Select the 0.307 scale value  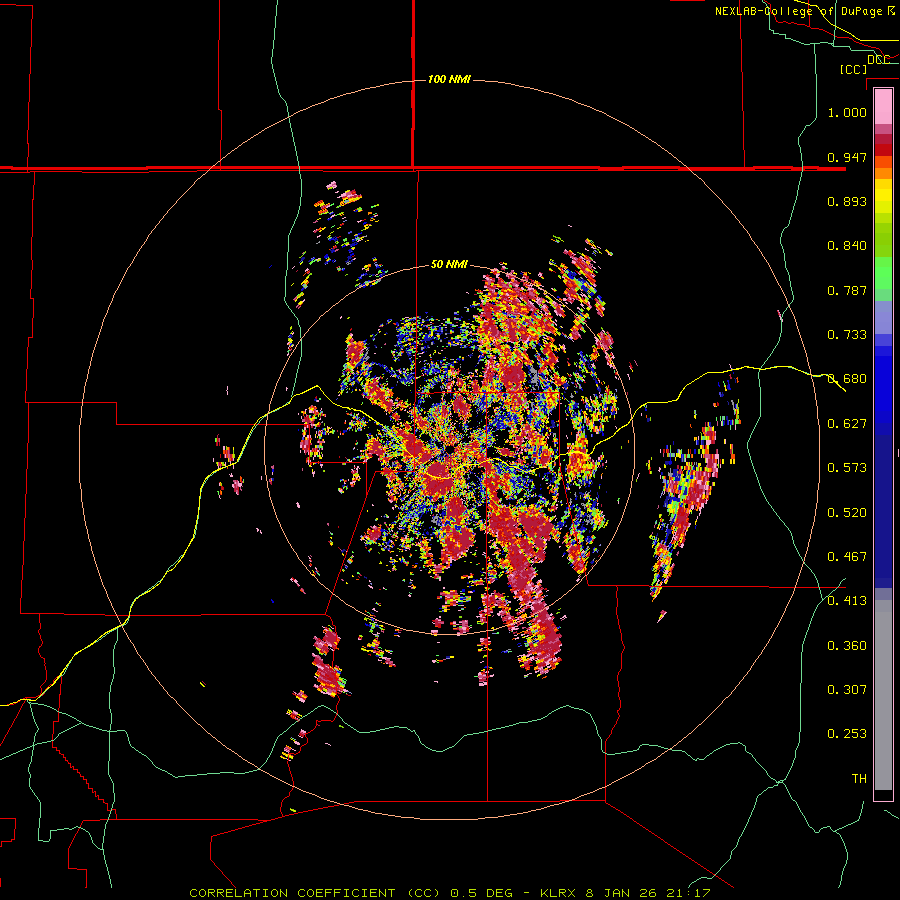847,690
